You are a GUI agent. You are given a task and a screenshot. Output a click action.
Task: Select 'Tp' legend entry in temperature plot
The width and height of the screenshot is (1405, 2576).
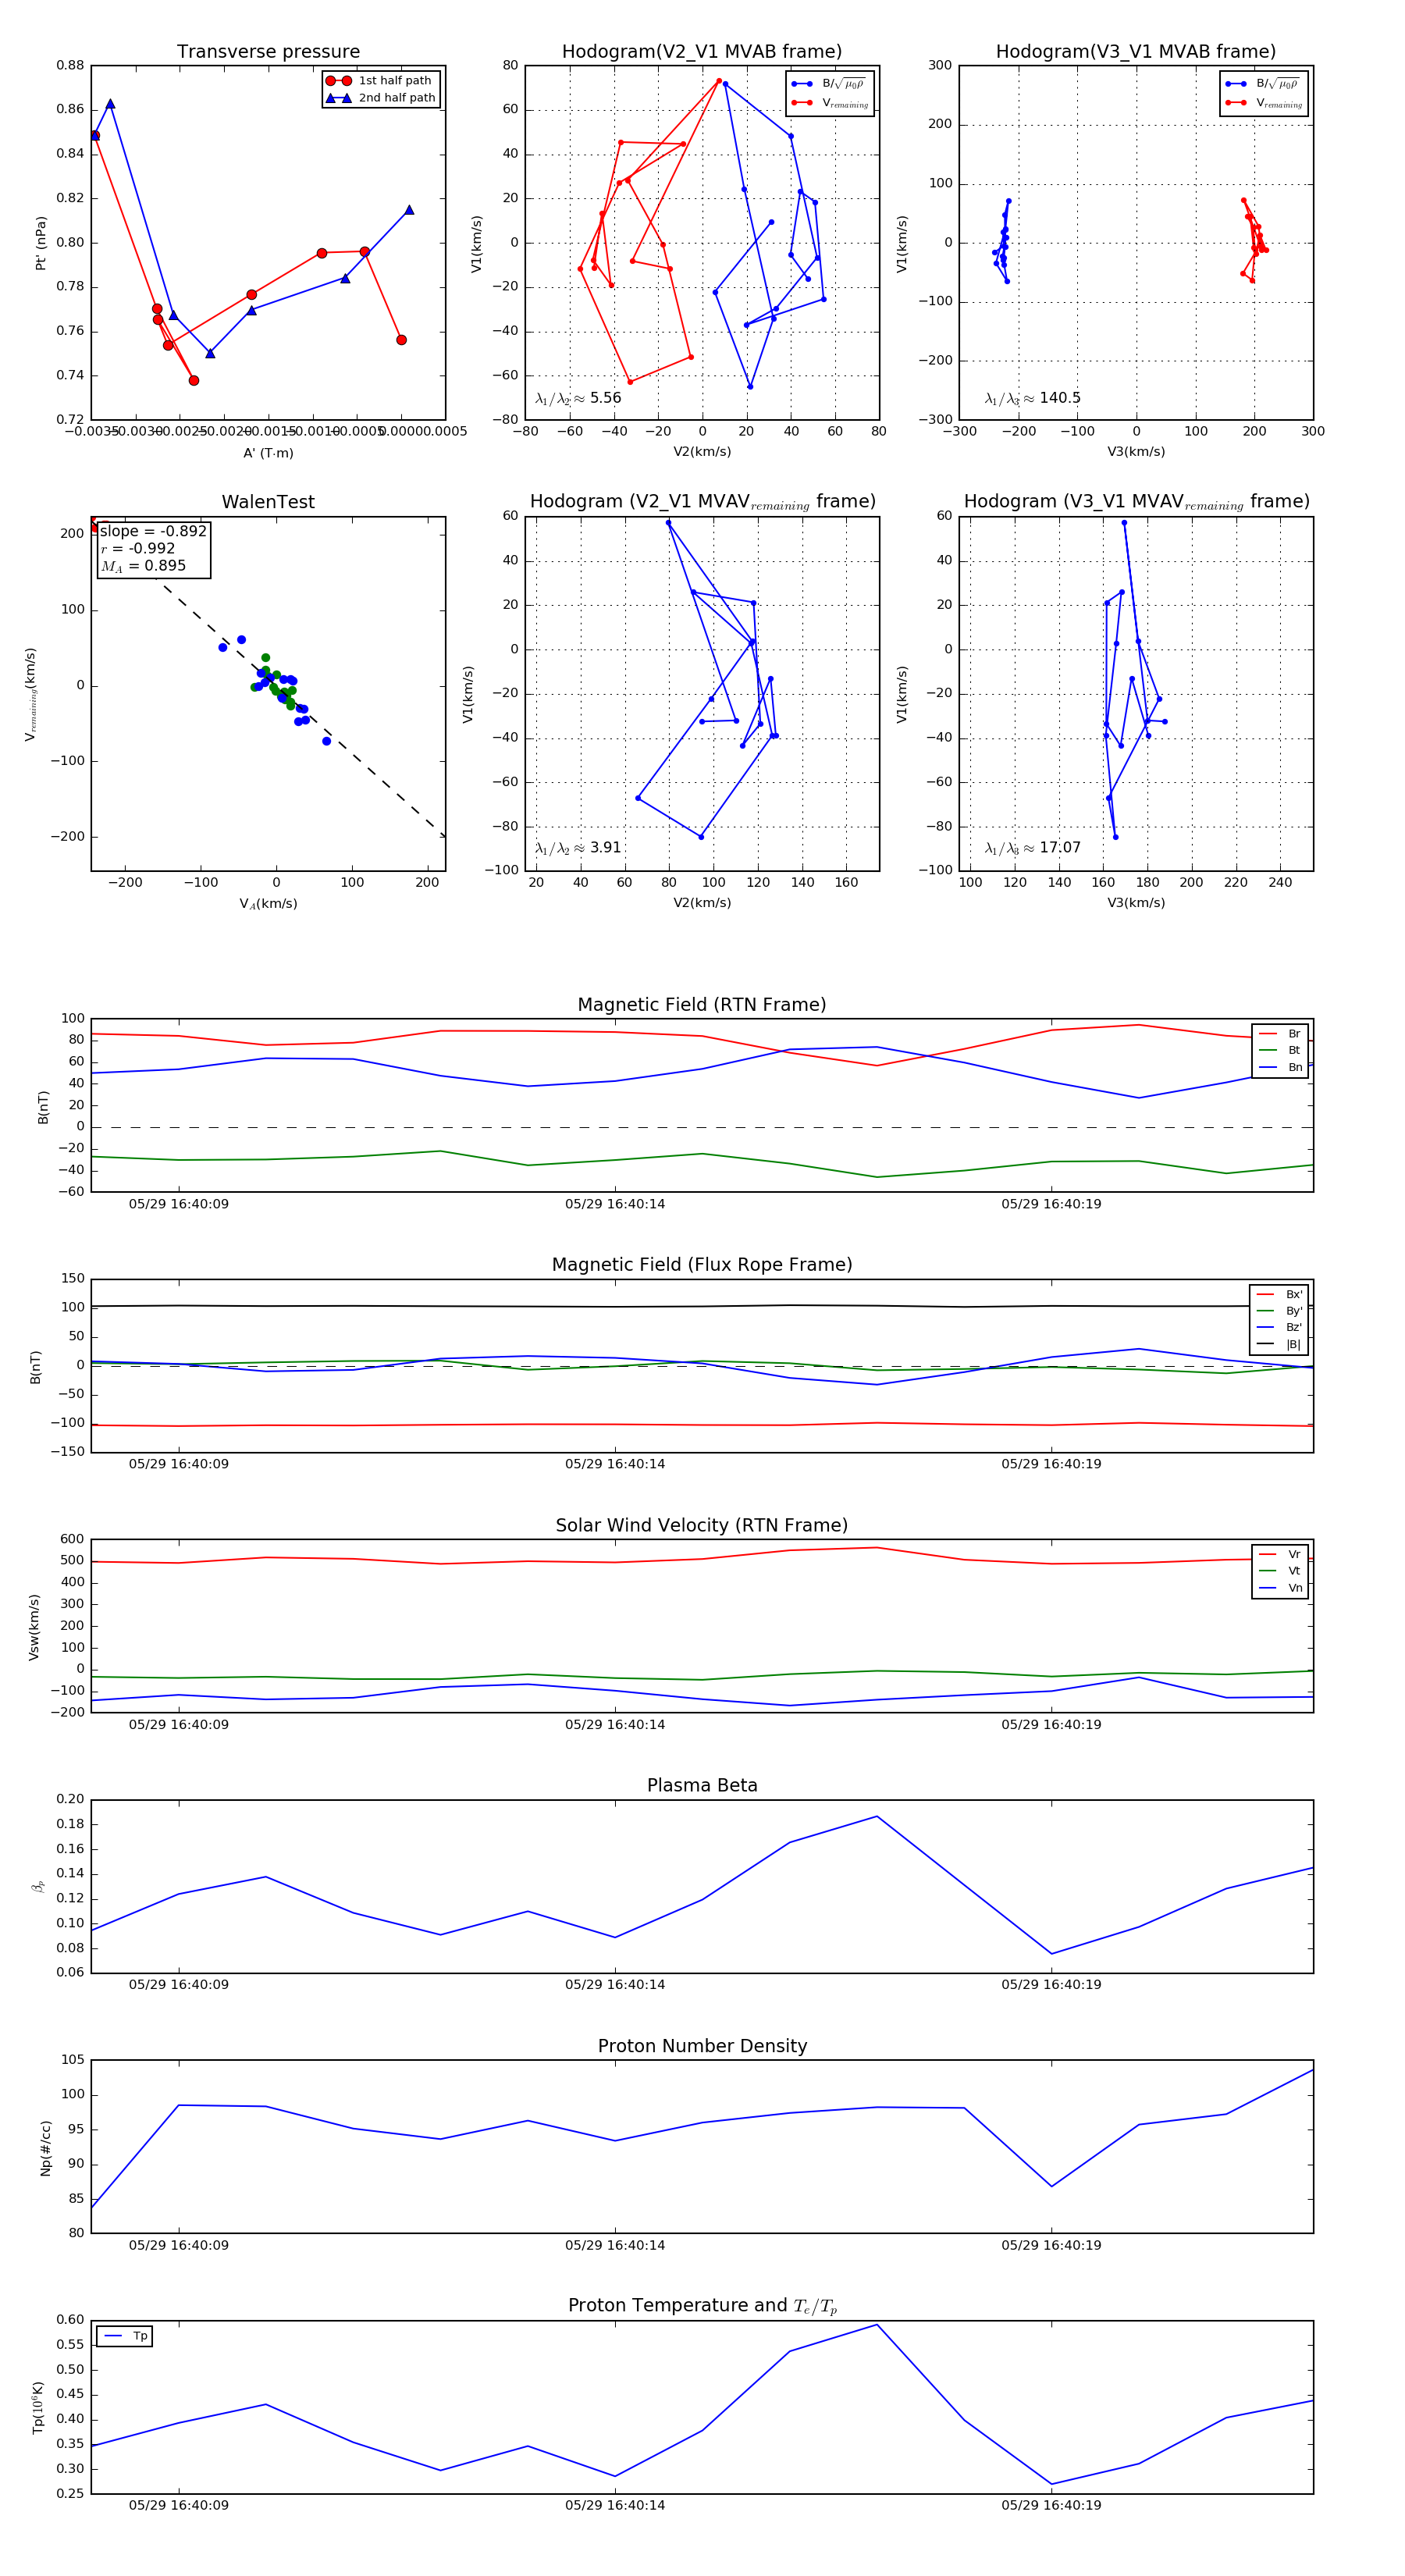125,2336
